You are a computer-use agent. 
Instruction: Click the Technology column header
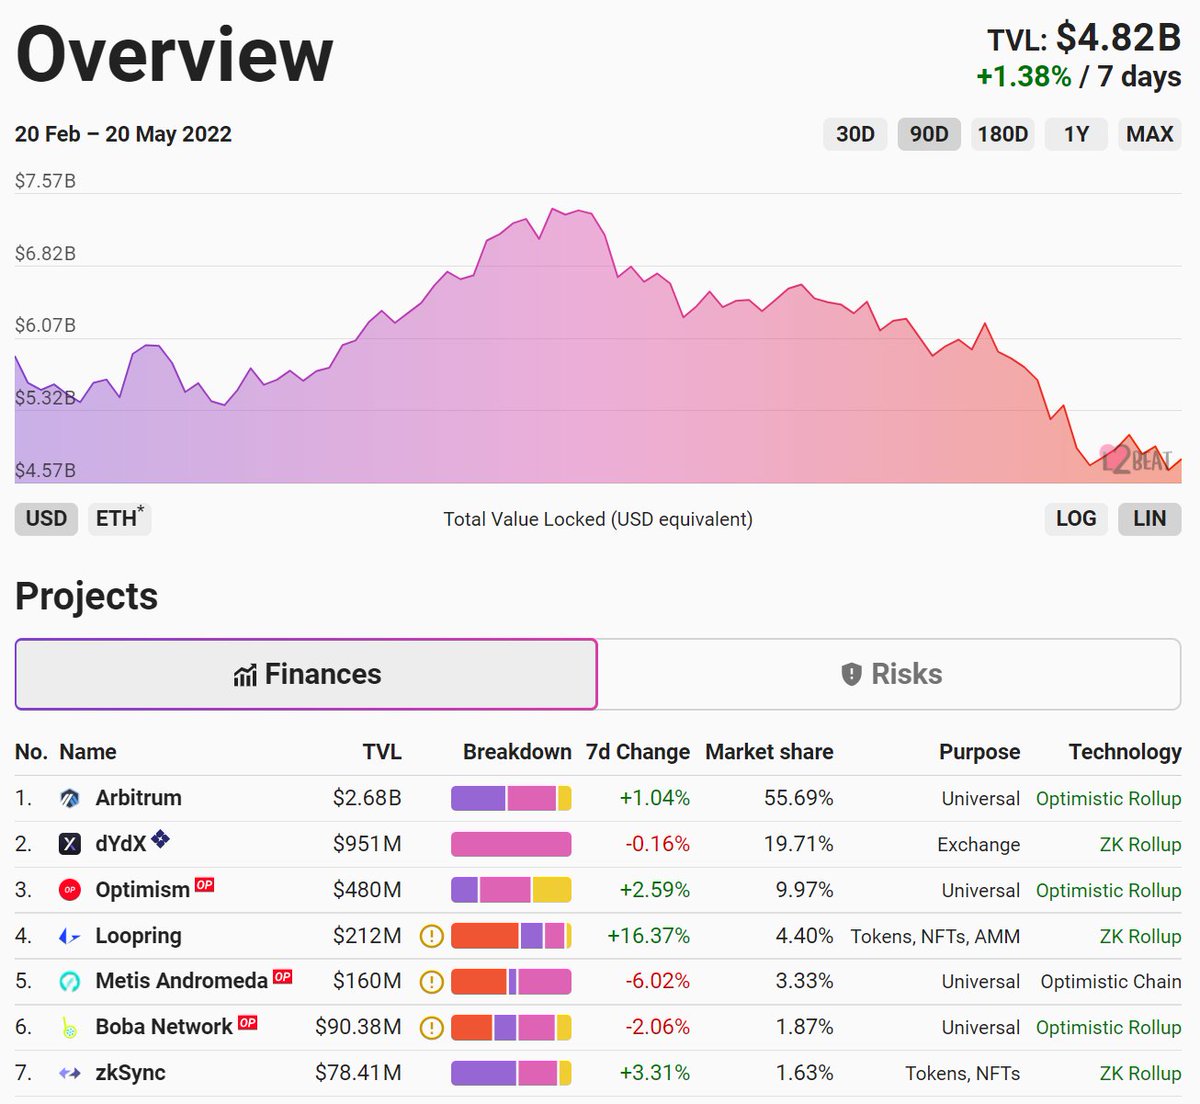coord(1125,752)
